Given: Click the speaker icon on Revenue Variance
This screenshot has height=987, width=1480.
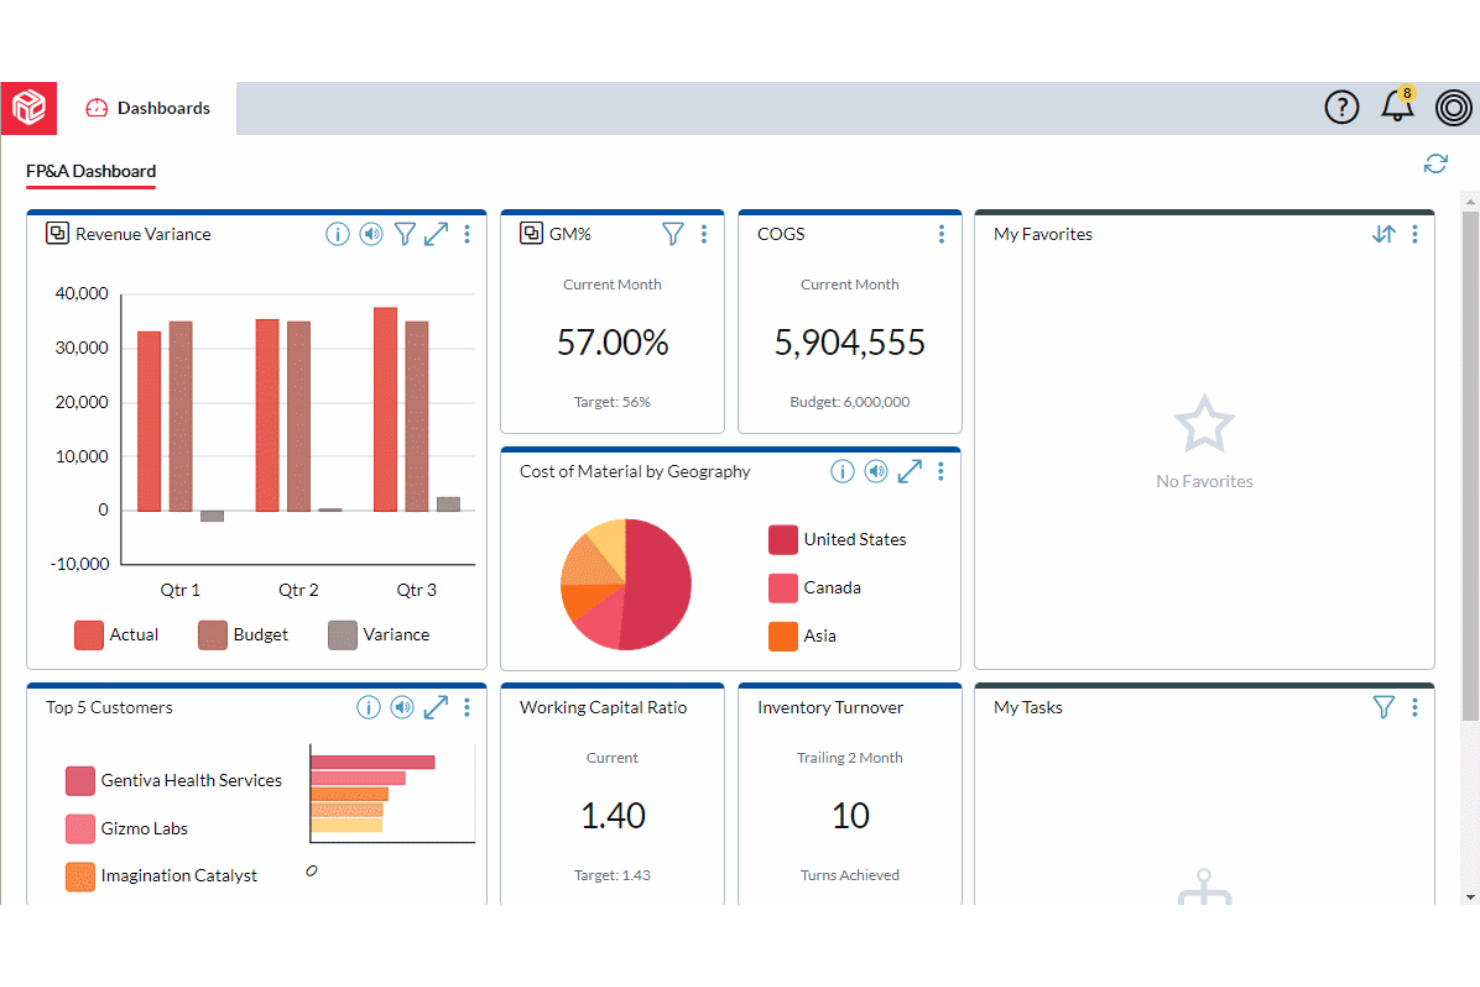Looking at the screenshot, I should [x=371, y=234].
